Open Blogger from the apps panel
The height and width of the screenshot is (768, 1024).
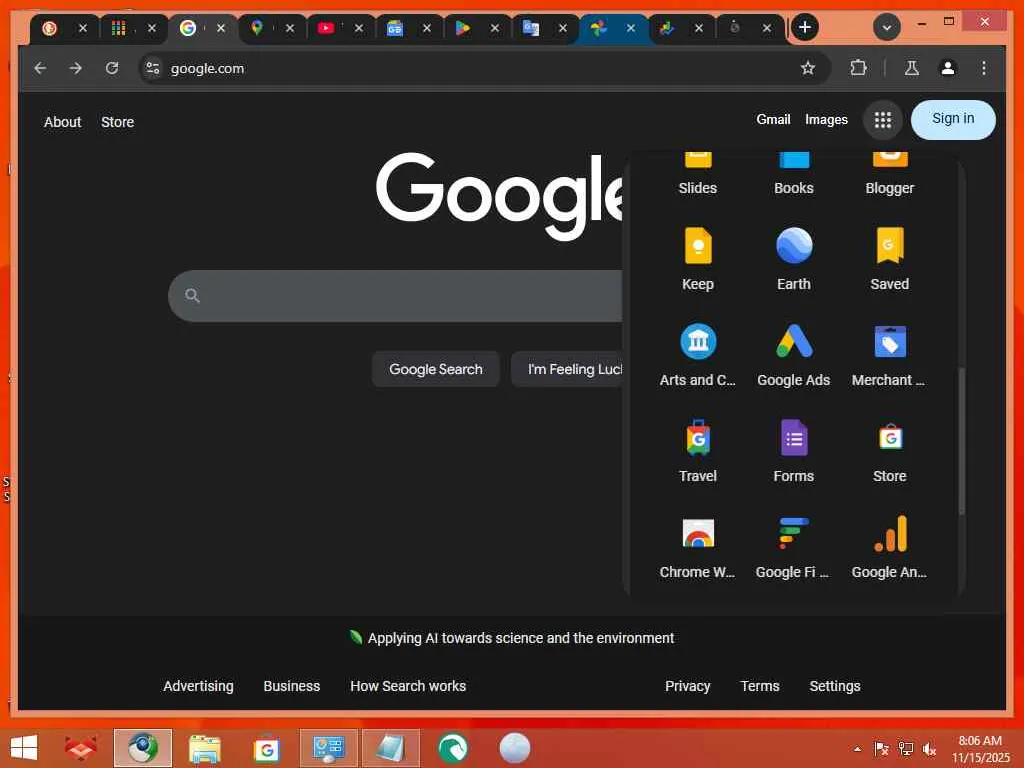click(x=889, y=174)
